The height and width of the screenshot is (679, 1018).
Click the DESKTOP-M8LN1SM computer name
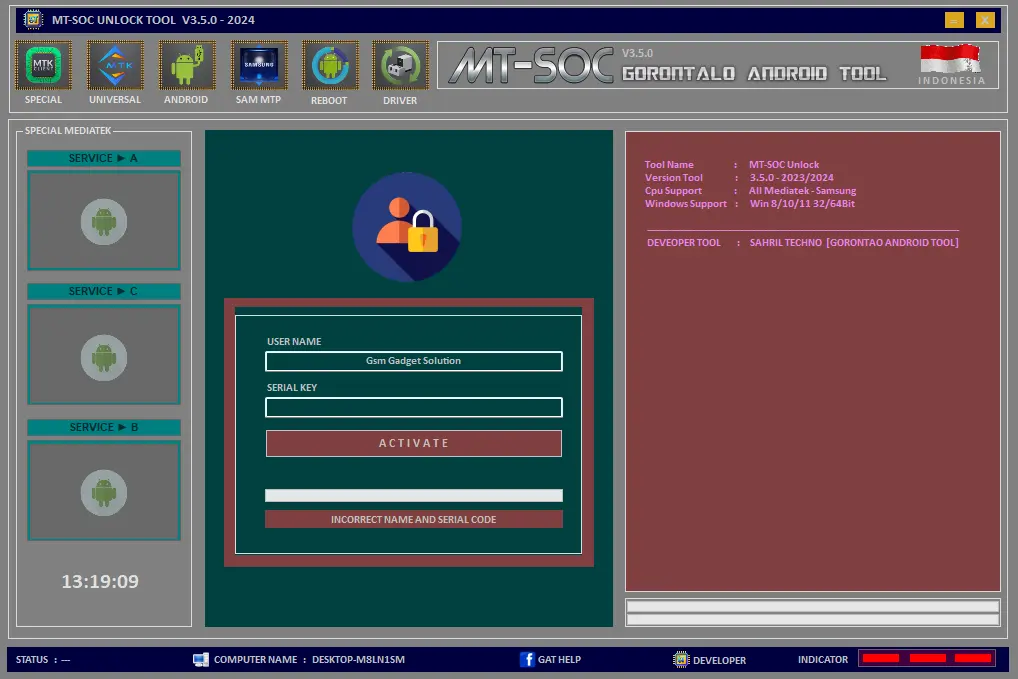[358, 660]
